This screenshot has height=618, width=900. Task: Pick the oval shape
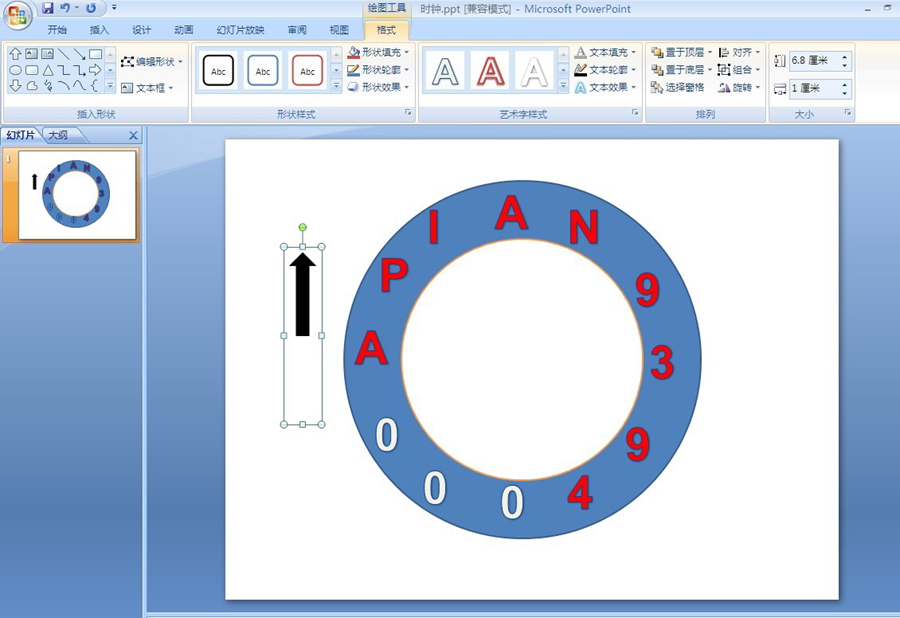15,70
